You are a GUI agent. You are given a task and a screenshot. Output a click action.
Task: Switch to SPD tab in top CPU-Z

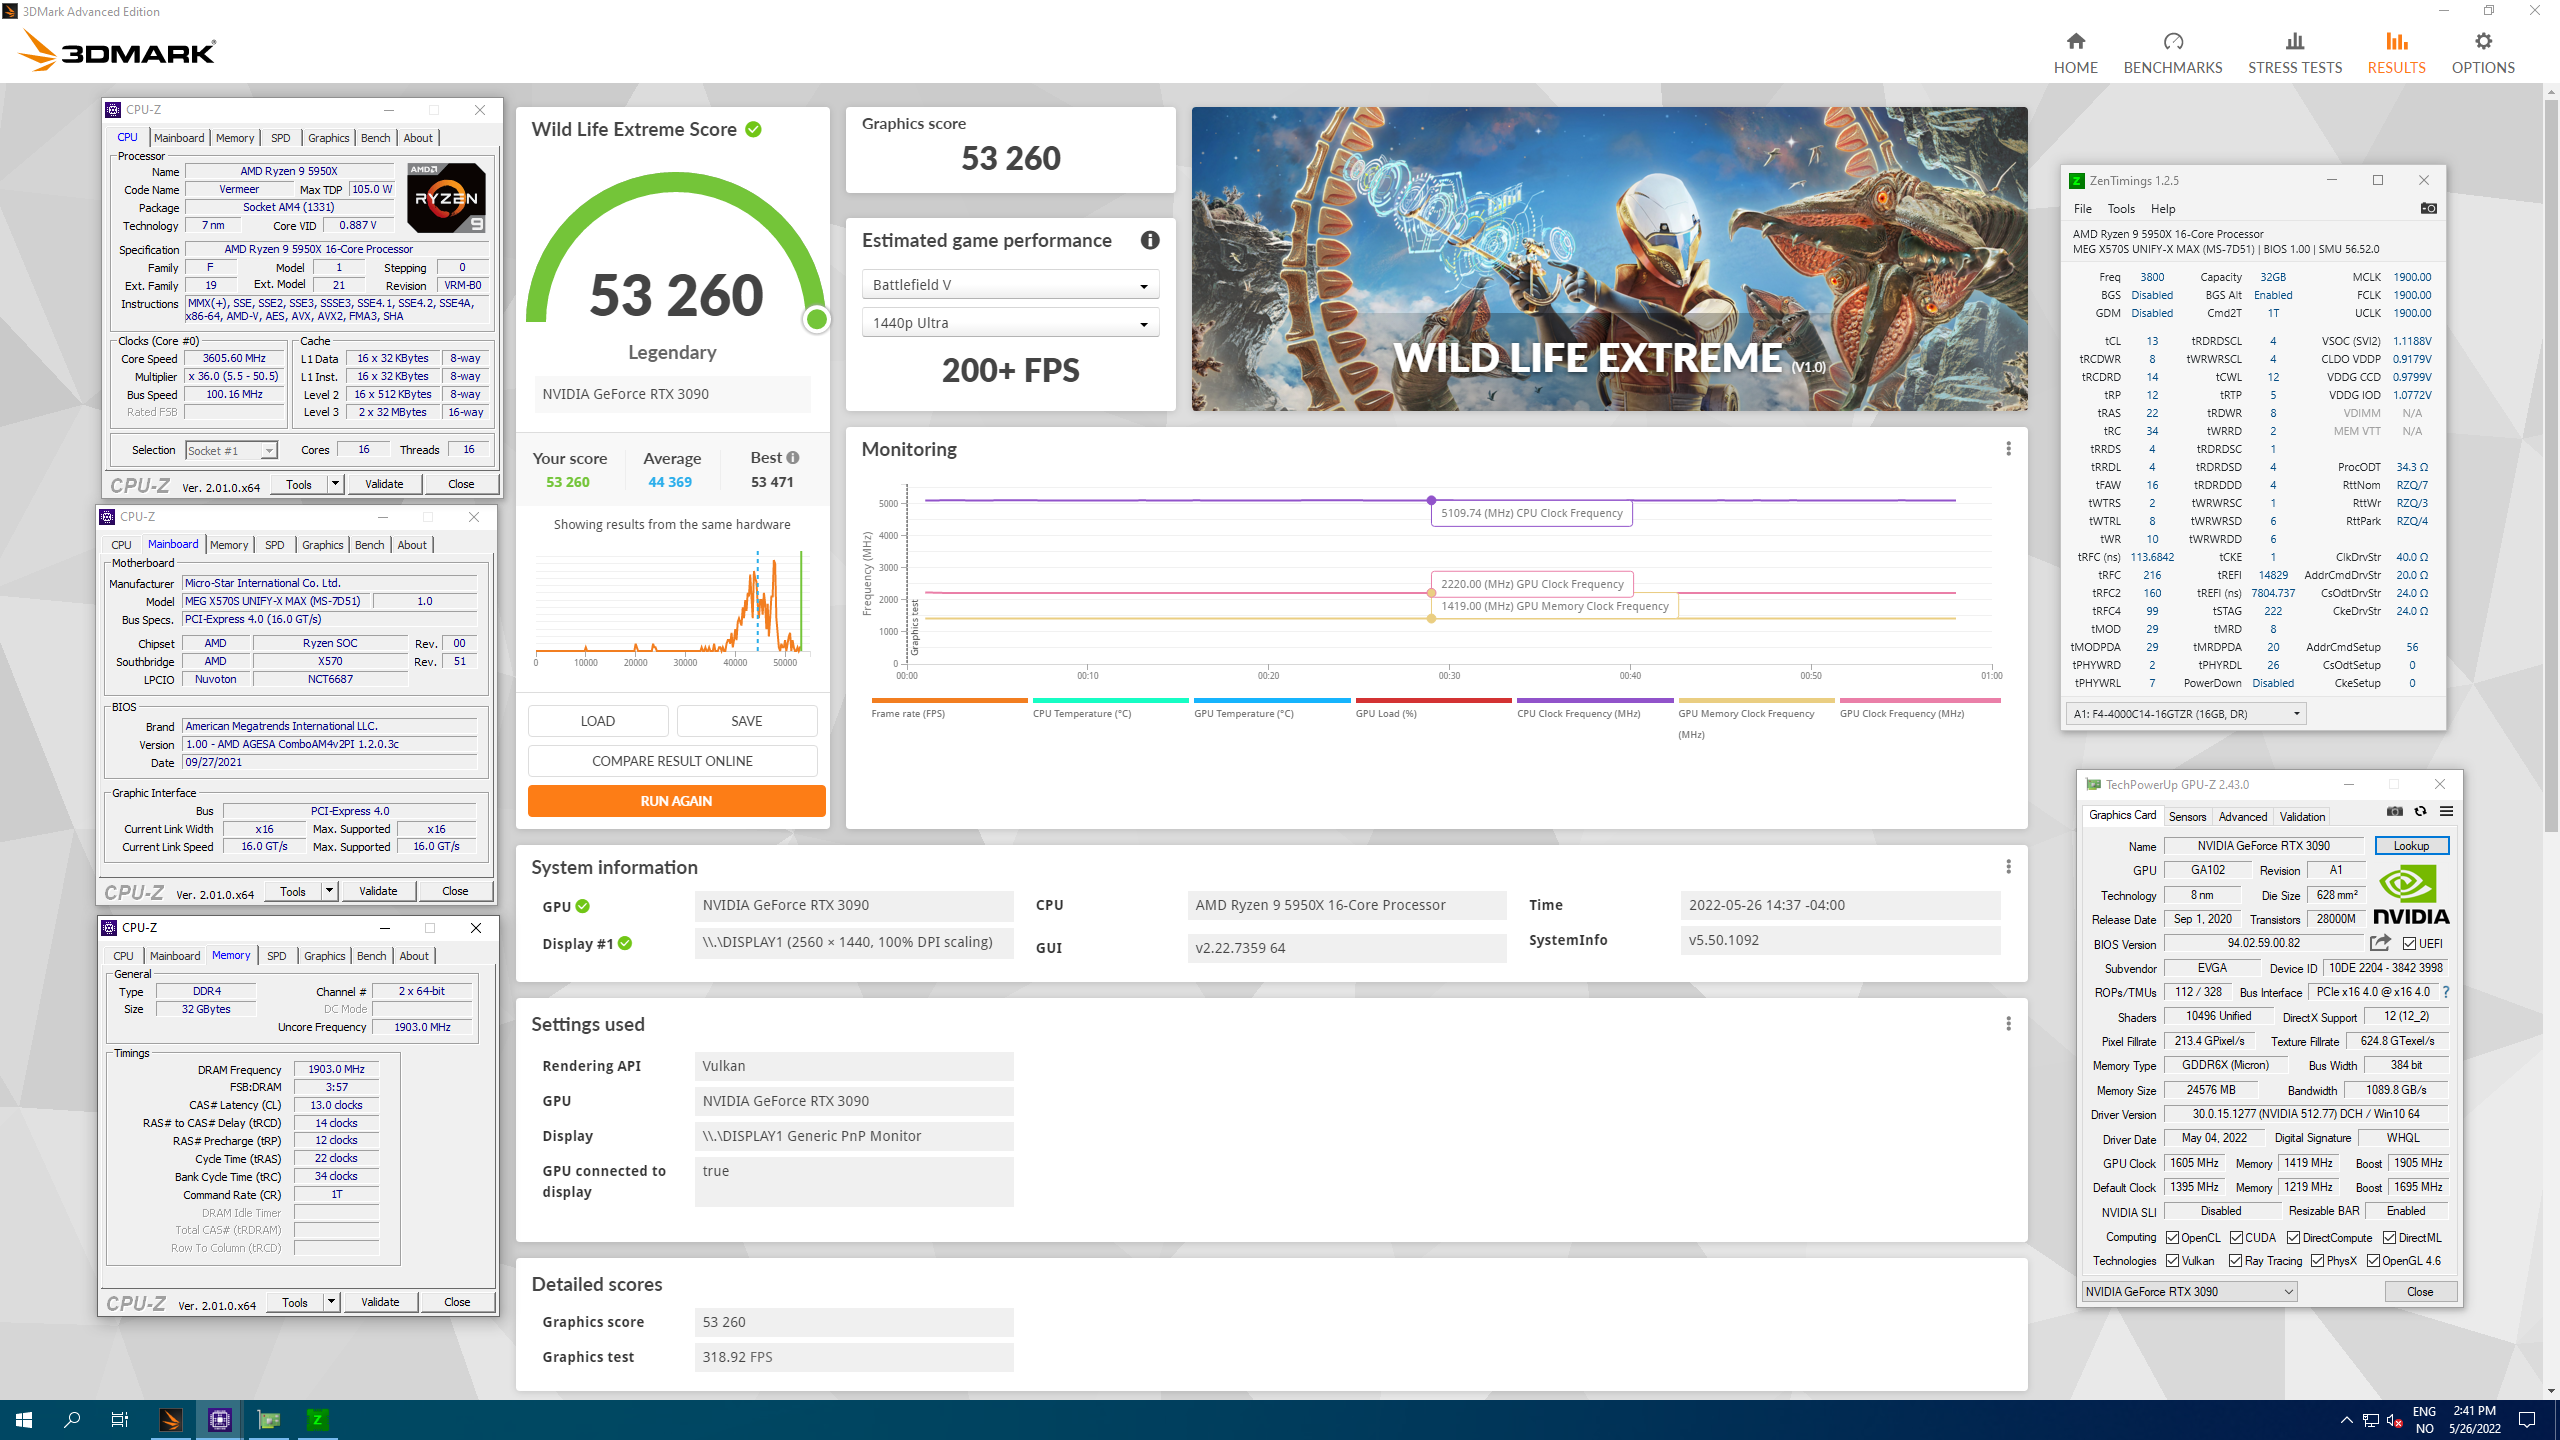[x=280, y=138]
